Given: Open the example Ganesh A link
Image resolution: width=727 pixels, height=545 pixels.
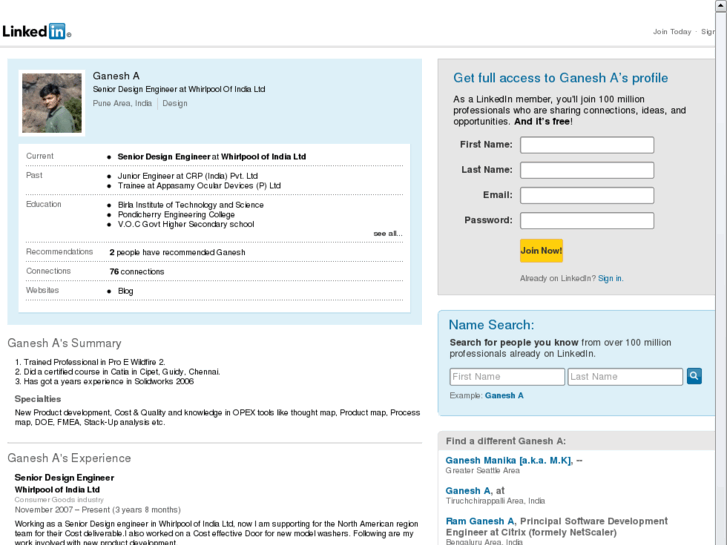Looking at the screenshot, I should [504, 396].
